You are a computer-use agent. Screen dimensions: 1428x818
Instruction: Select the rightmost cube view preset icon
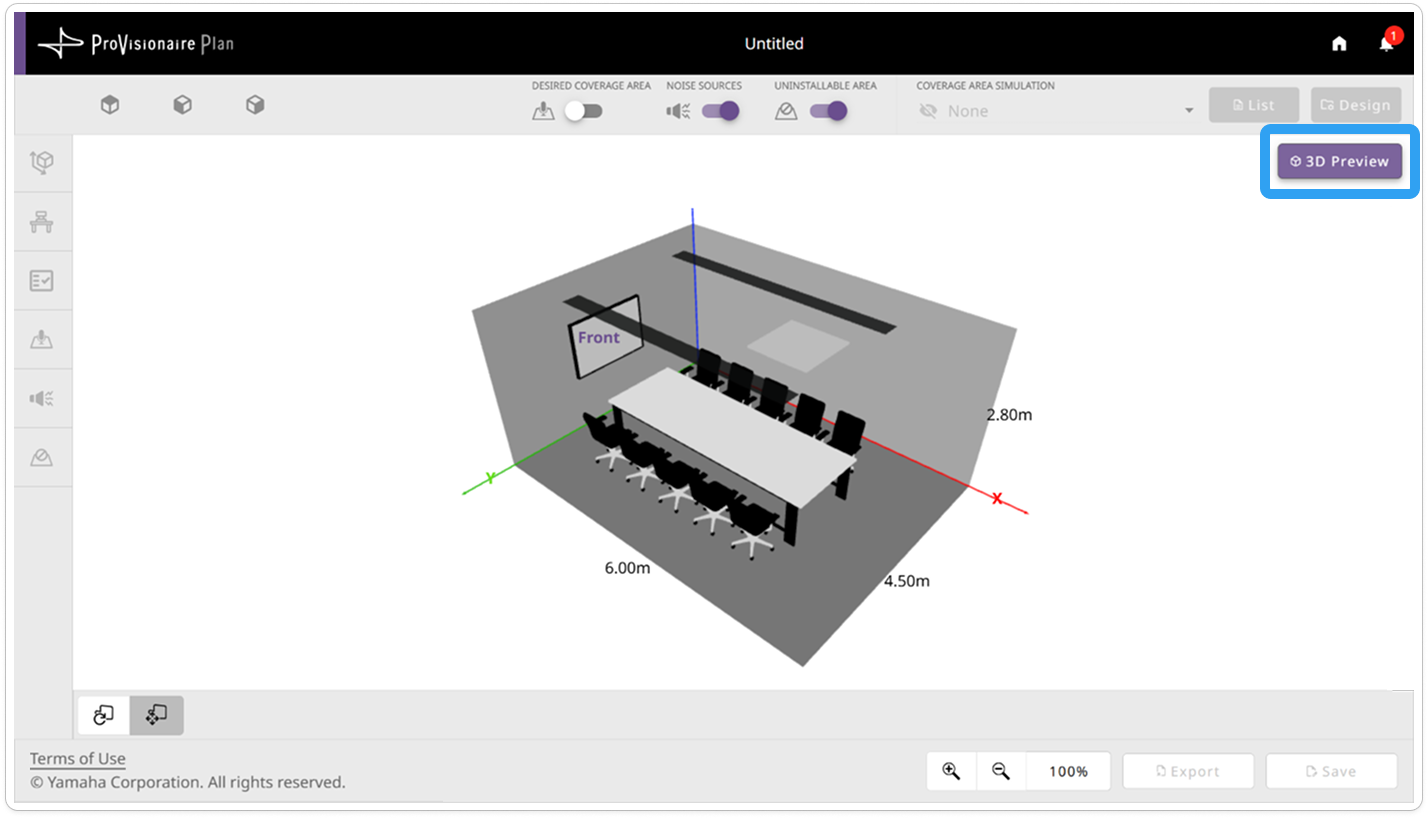pos(255,104)
